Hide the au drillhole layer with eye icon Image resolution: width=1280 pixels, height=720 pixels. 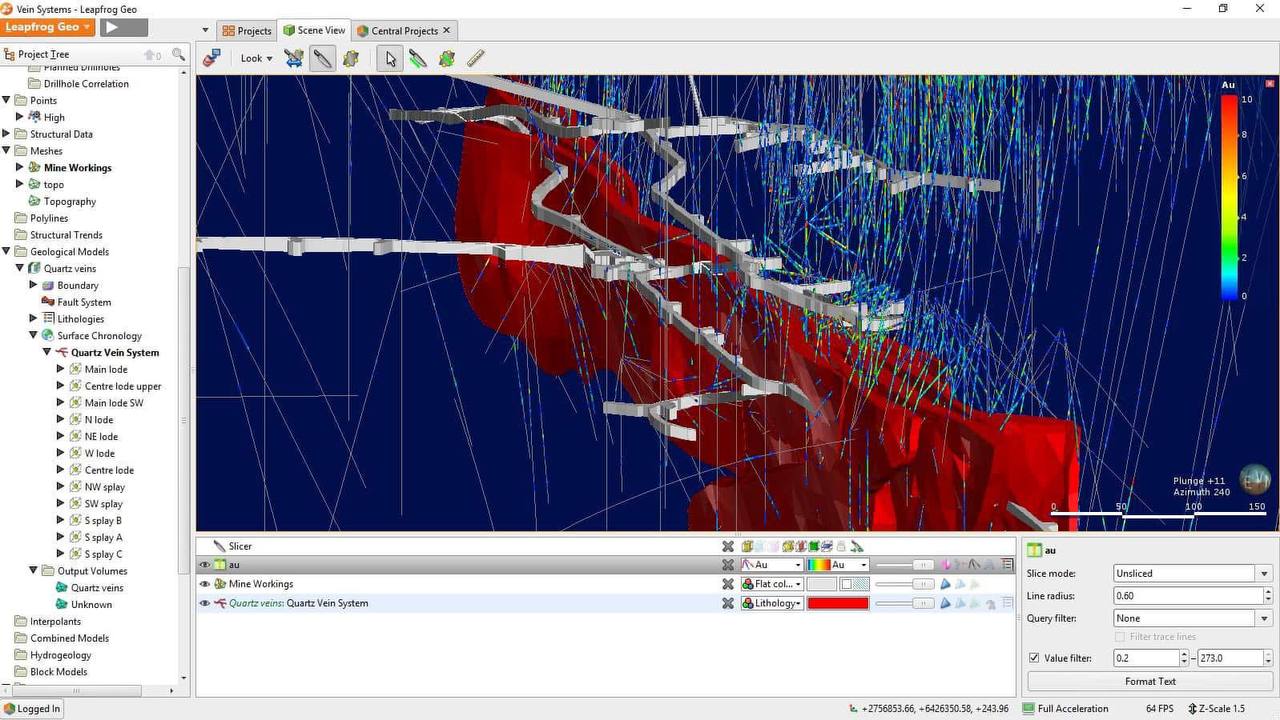click(205, 565)
